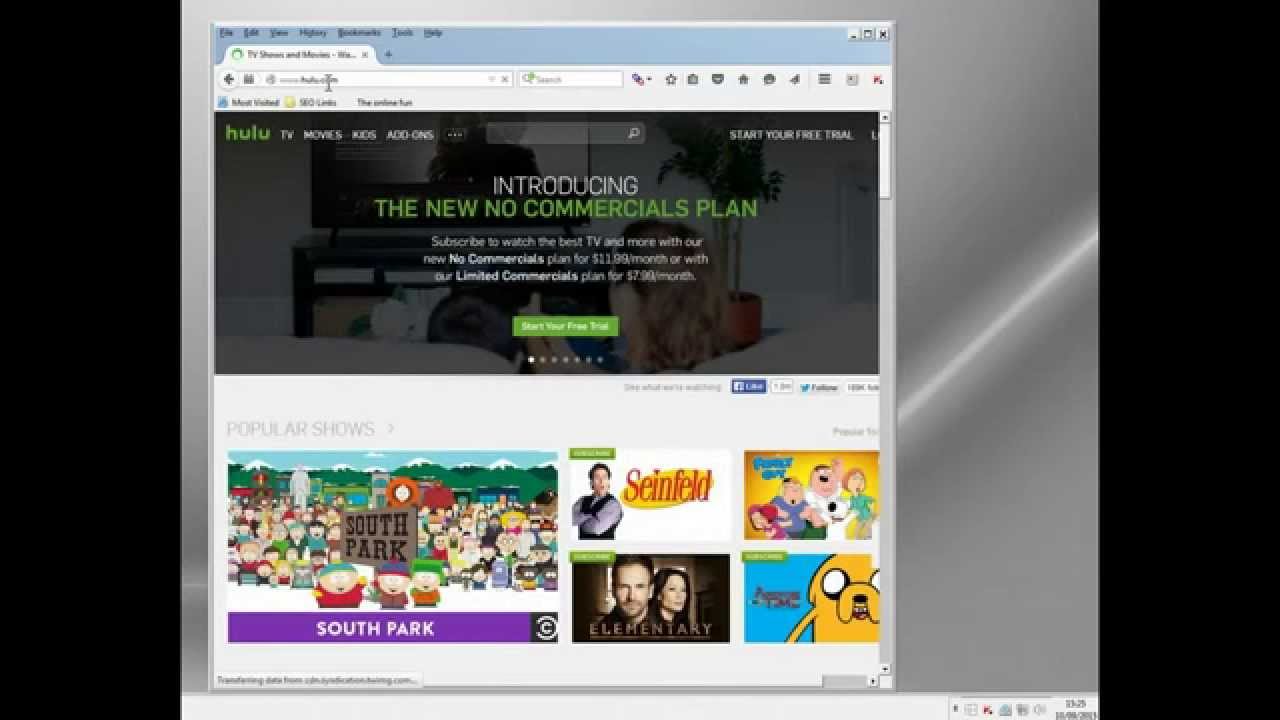
Task: Click the ADD-ONS link in Hulu navigation
Action: (410, 134)
